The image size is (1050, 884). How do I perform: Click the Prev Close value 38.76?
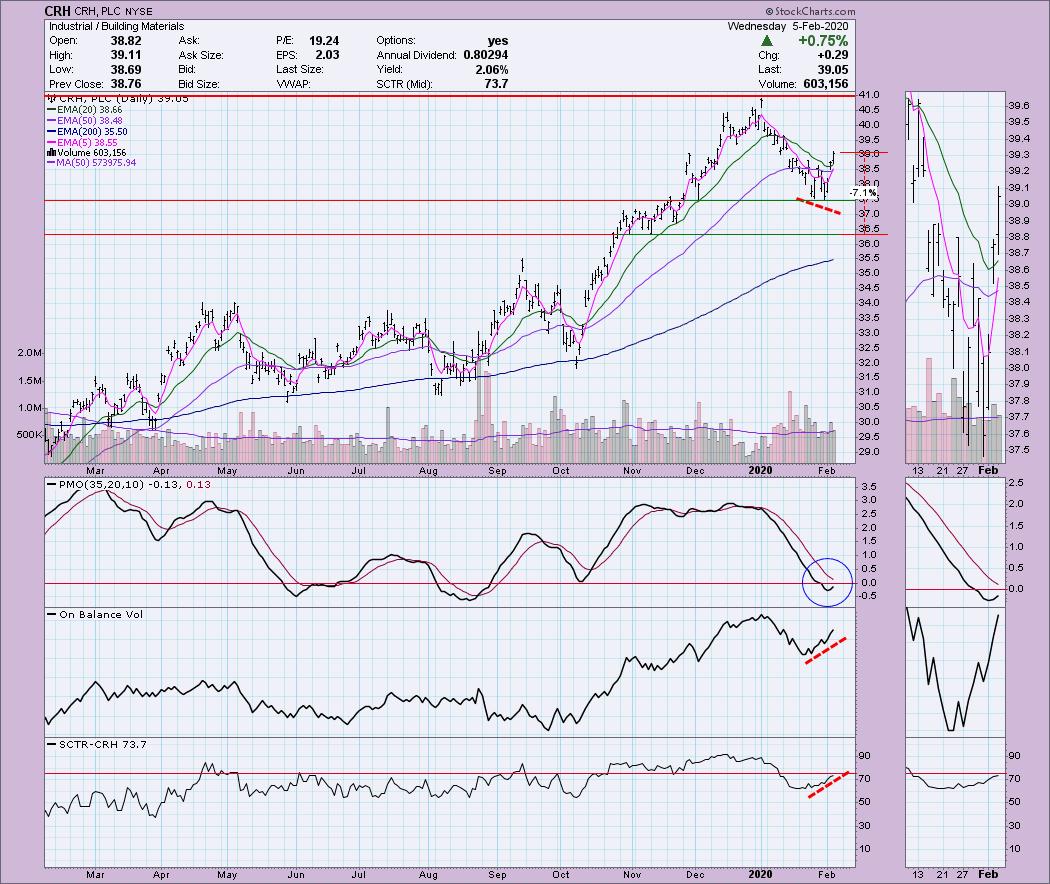[x=126, y=84]
